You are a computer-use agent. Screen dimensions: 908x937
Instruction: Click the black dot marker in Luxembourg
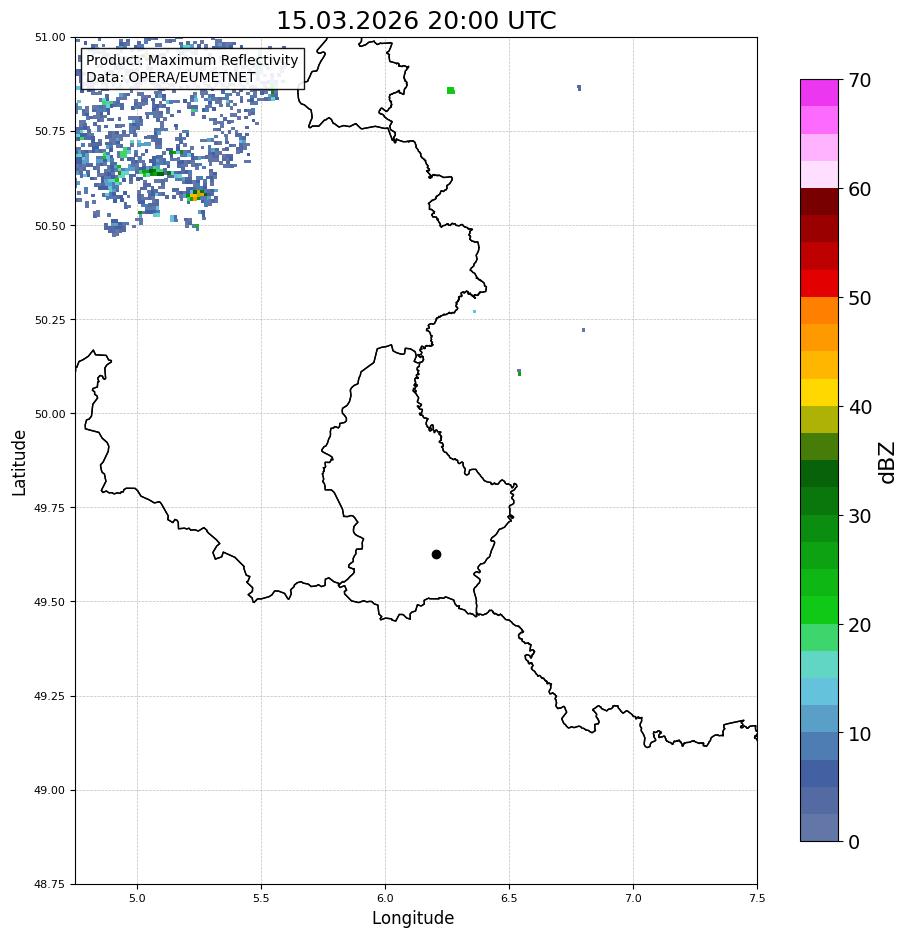pos(436,555)
